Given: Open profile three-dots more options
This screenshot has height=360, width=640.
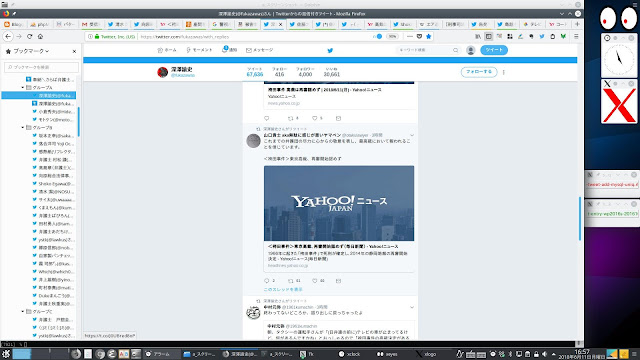Looking at the screenshot, I should [x=504, y=72].
